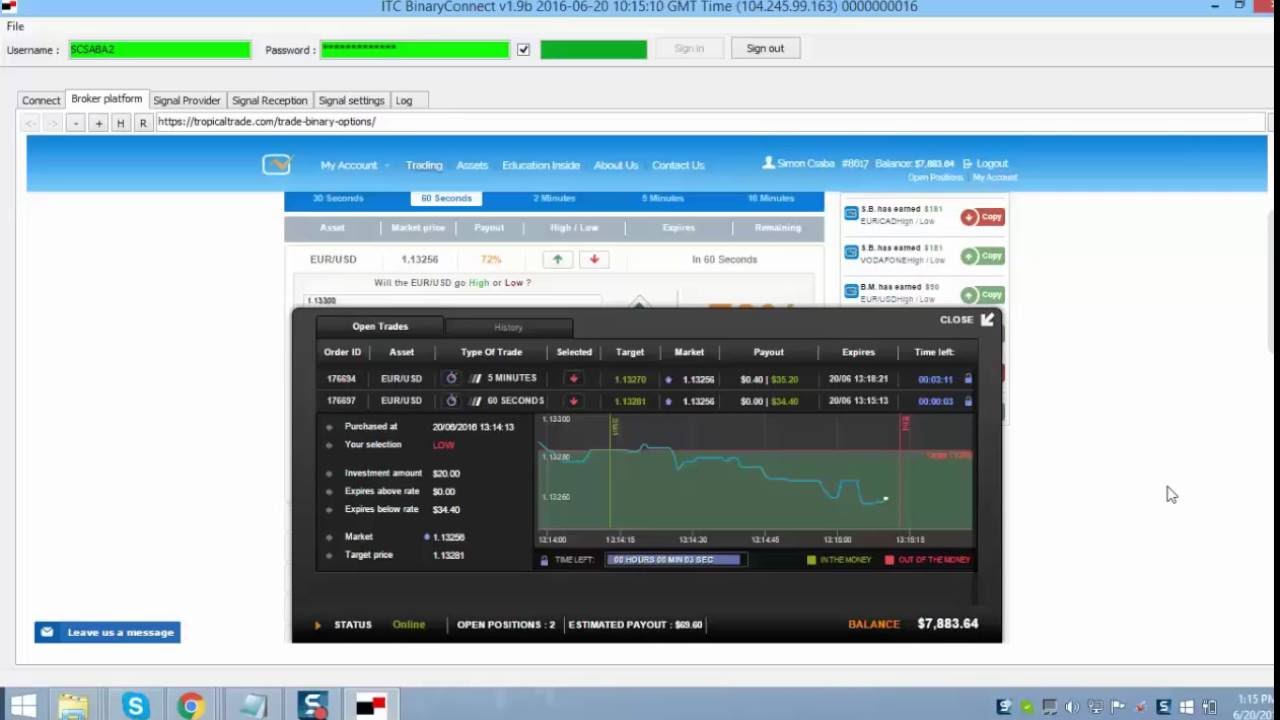Image resolution: width=1280 pixels, height=720 pixels.
Task: Open Education Inside link
Action: [x=541, y=165]
